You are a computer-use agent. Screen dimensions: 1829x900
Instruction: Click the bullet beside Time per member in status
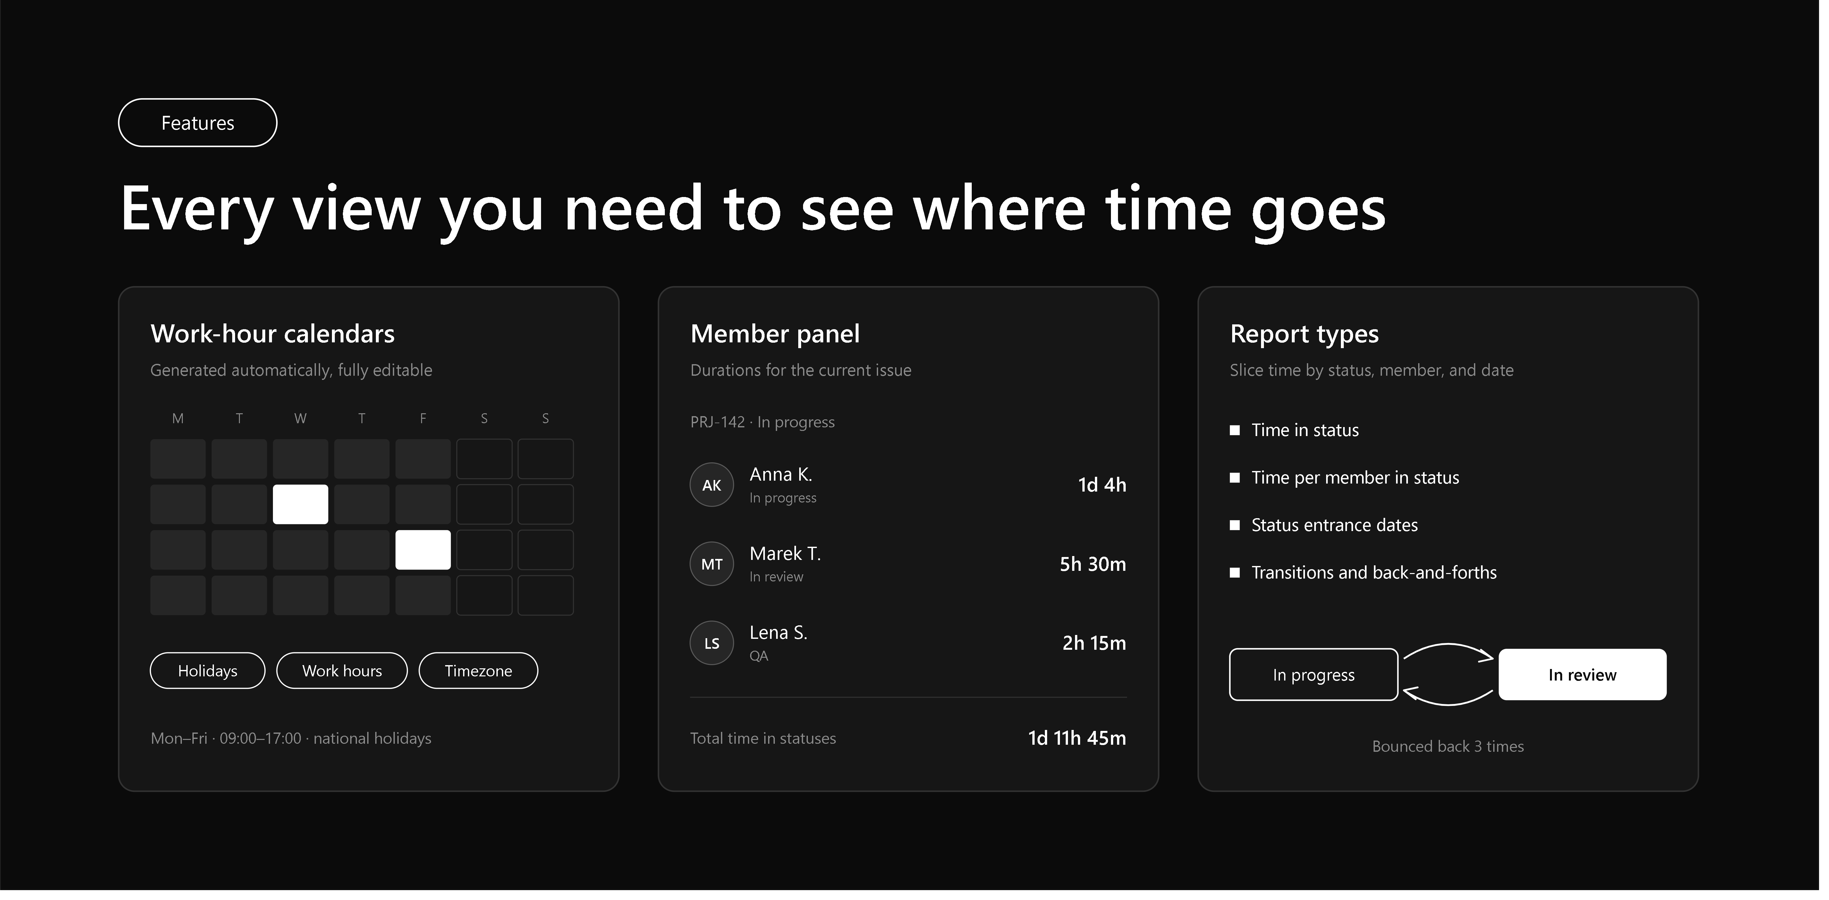pyautogui.click(x=1234, y=478)
